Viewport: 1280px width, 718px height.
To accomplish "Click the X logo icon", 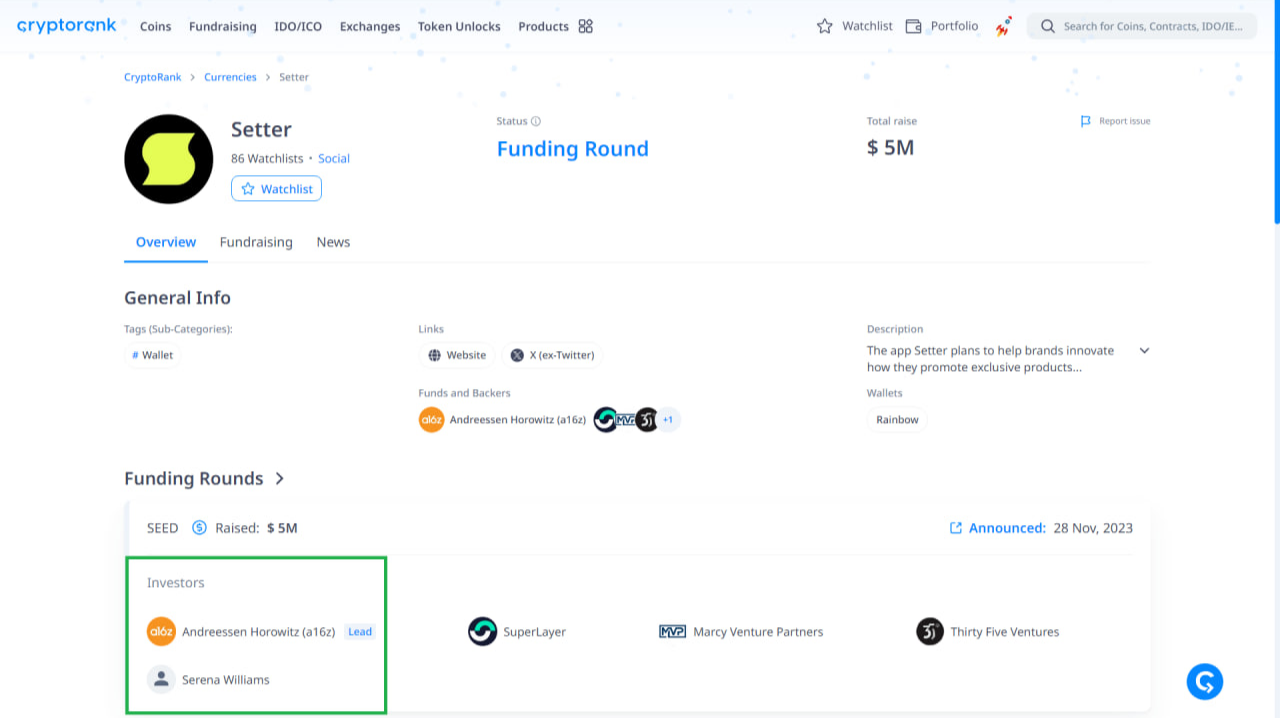I will pyautogui.click(x=517, y=355).
